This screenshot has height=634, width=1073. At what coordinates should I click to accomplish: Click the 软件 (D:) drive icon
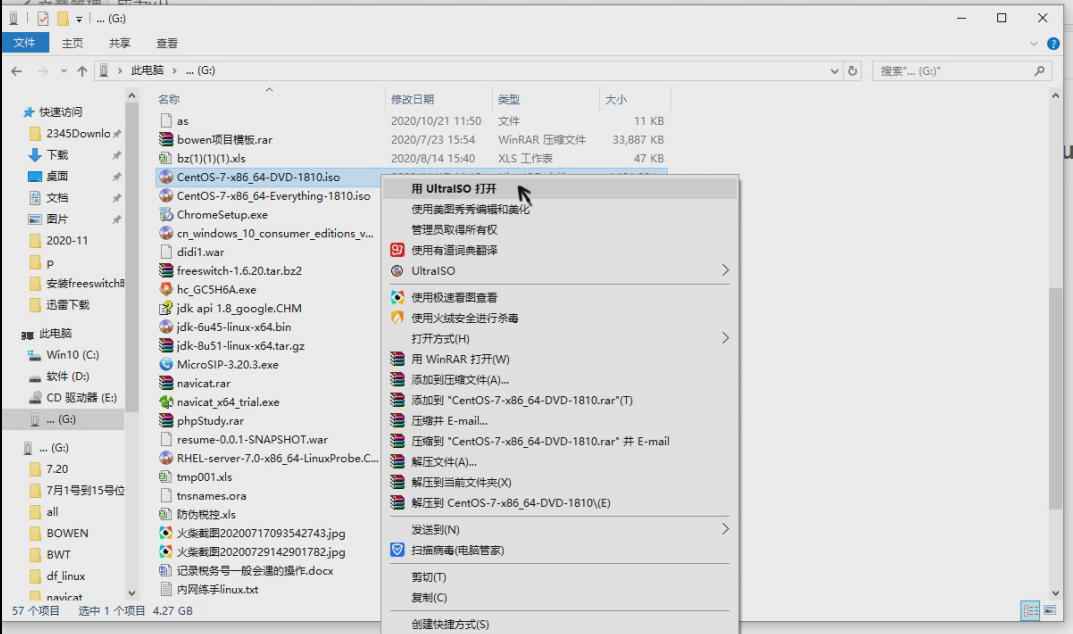click(x=34, y=377)
